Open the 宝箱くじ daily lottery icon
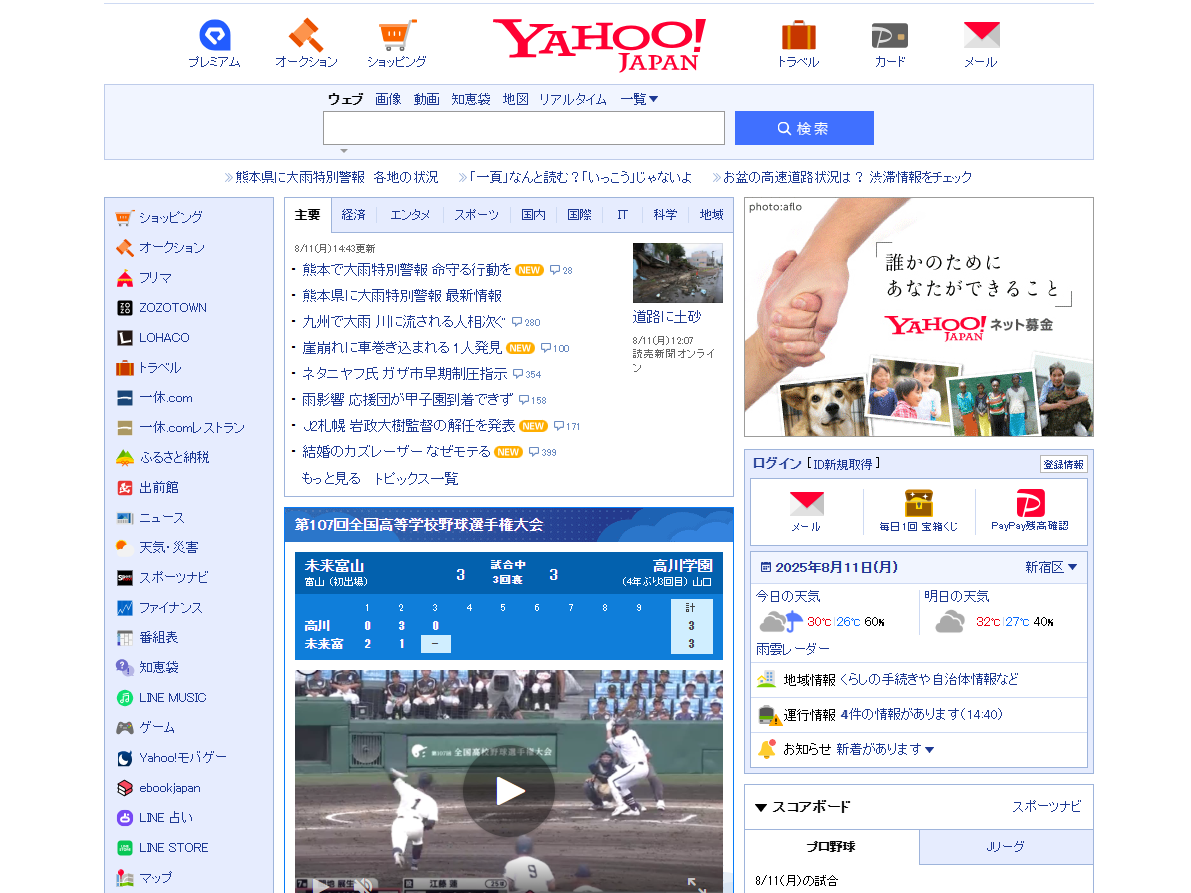This screenshot has width=1191, height=893. [921, 510]
